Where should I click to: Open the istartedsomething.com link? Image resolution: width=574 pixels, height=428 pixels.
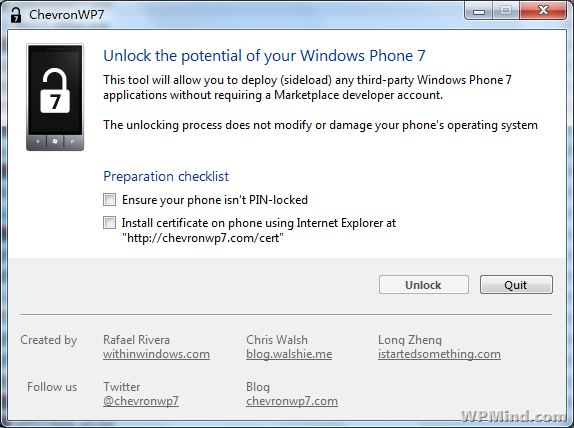pos(439,354)
